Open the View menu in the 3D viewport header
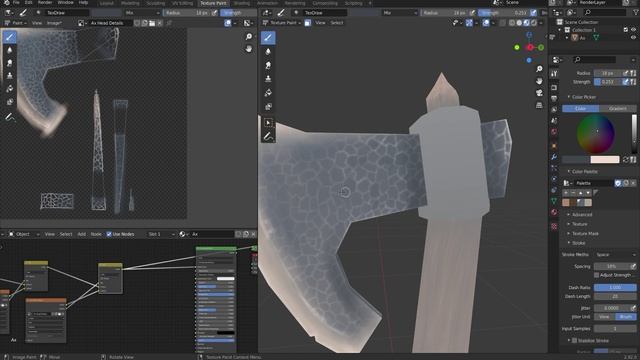The image size is (640, 360). point(320,23)
